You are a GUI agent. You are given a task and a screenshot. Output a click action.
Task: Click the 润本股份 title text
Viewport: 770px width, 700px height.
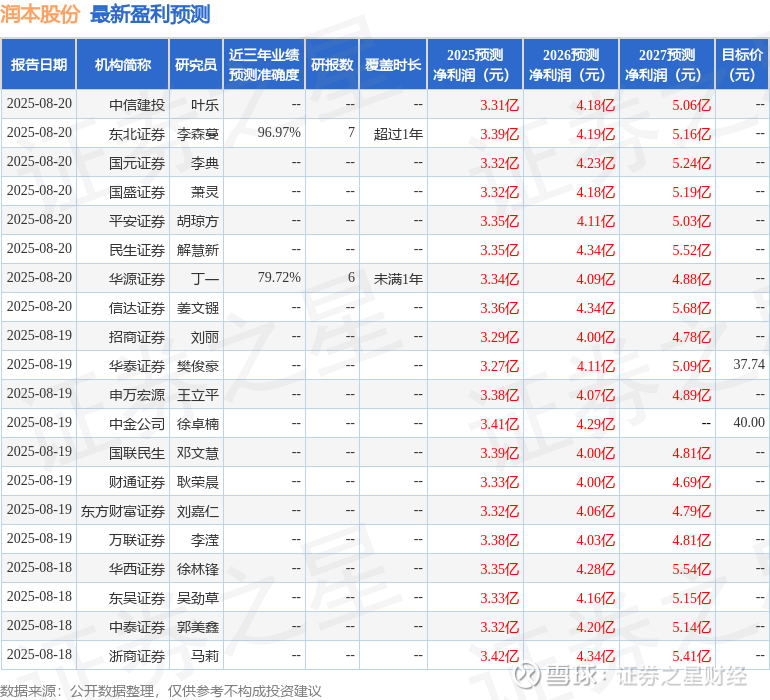click(40, 14)
